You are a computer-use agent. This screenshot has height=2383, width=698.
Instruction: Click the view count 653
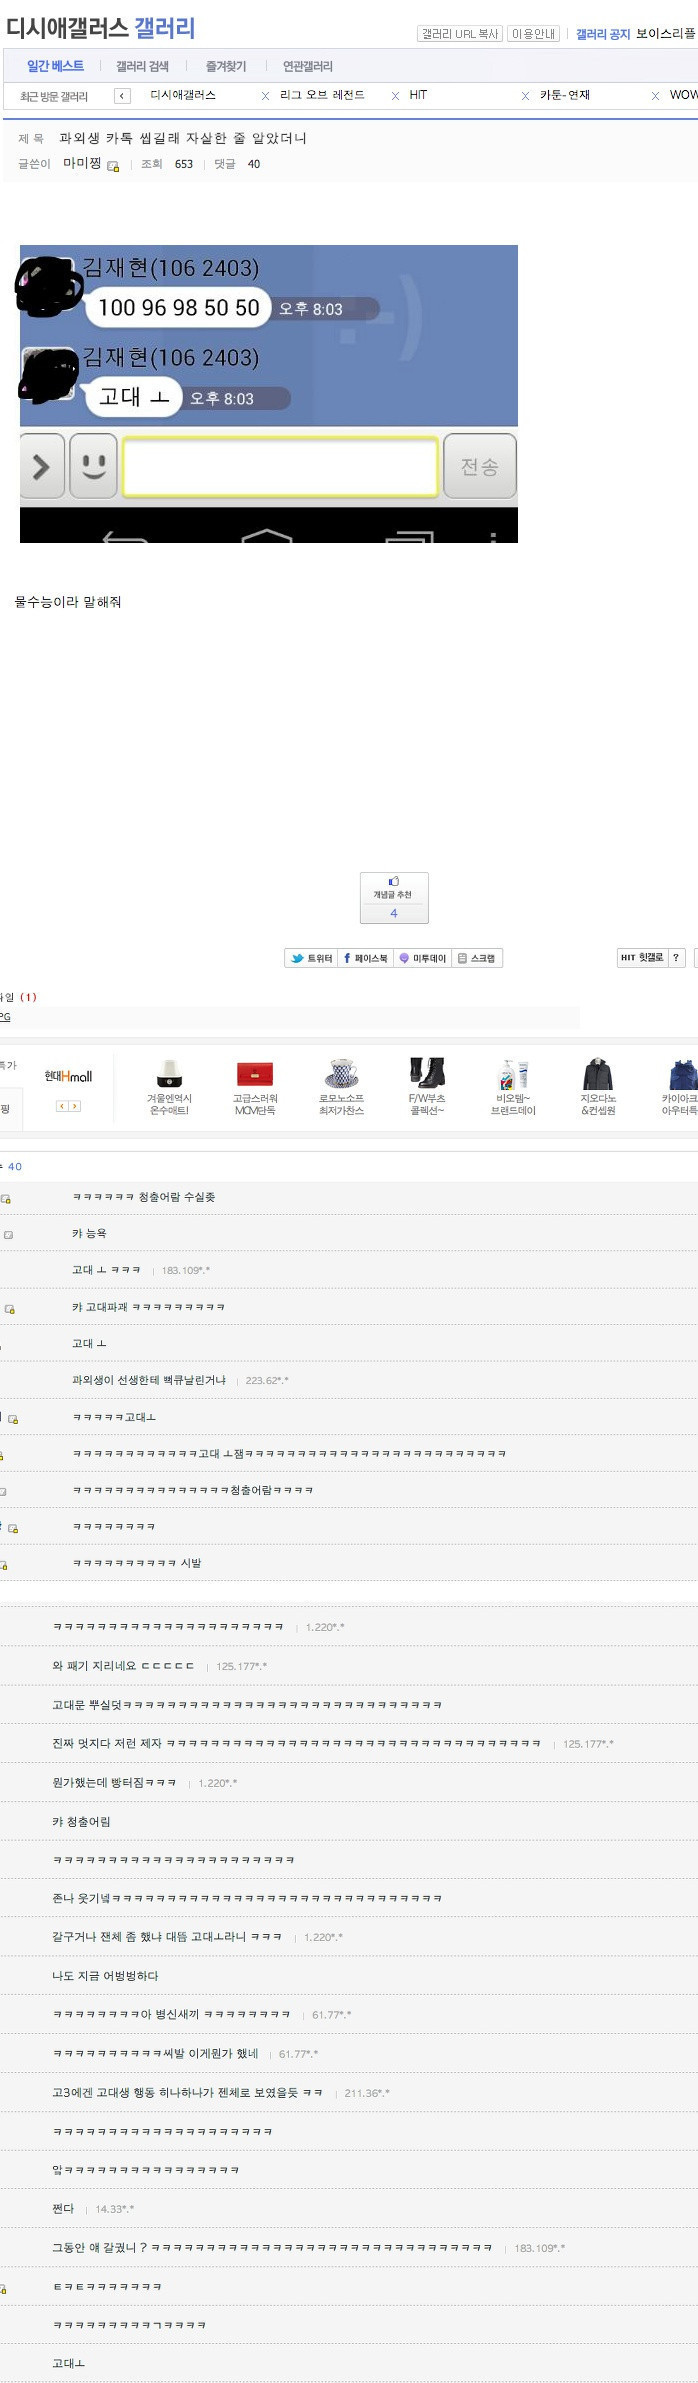tap(184, 164)
